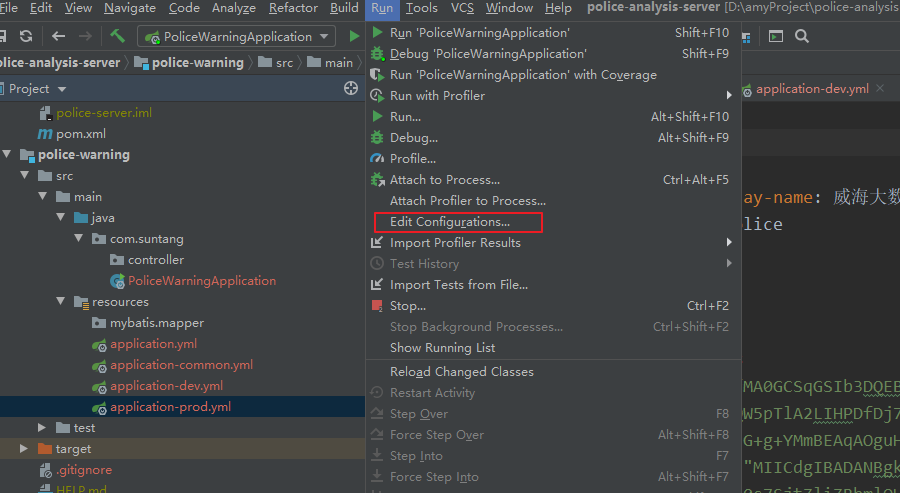
Task: Select Reload Changed Classes
Action: point(552,372)
